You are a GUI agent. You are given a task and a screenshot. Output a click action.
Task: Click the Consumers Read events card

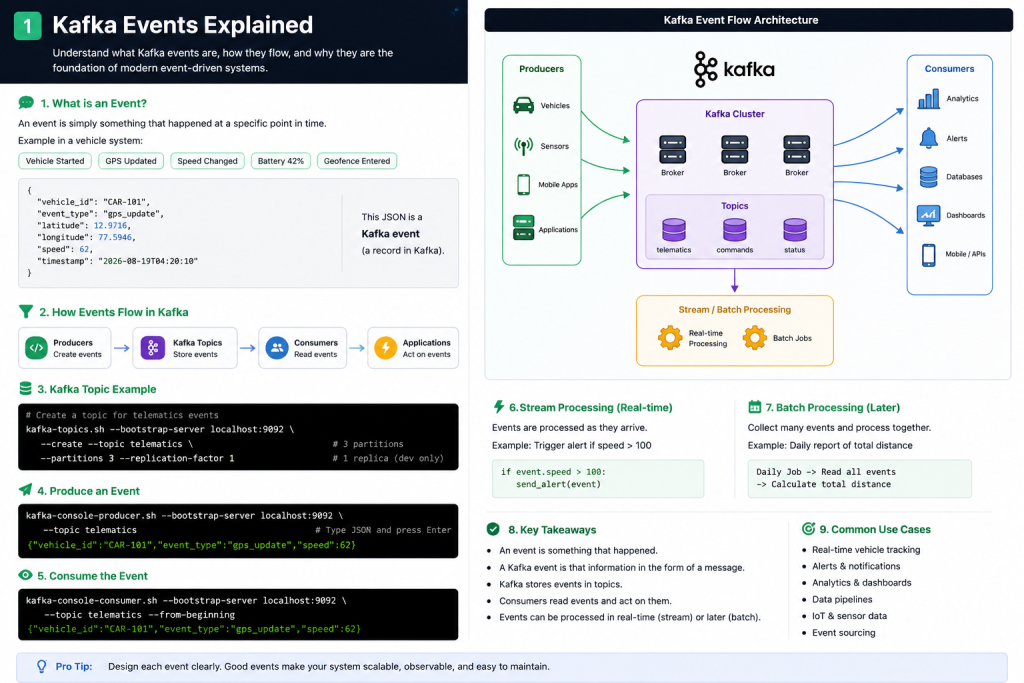pos(302,348)
